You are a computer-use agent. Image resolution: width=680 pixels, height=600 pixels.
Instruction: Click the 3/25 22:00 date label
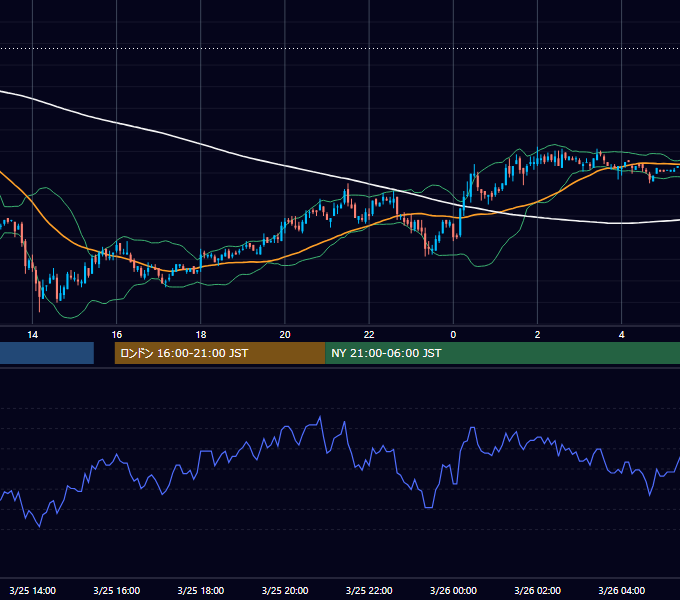point(369,590)
